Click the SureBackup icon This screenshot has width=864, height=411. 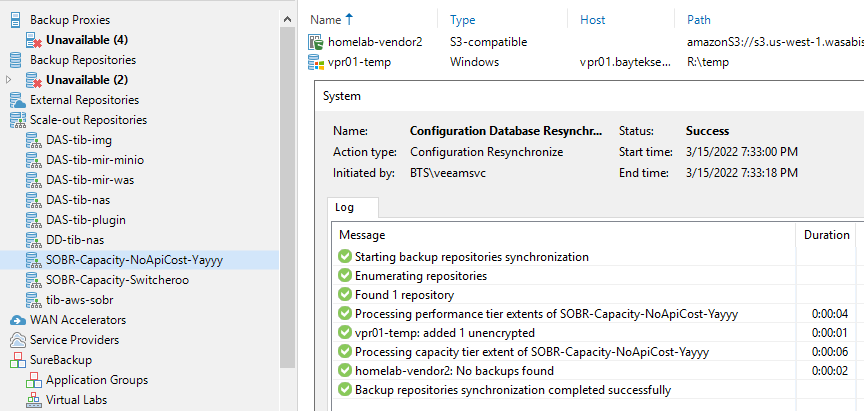[x=18, y=360]
